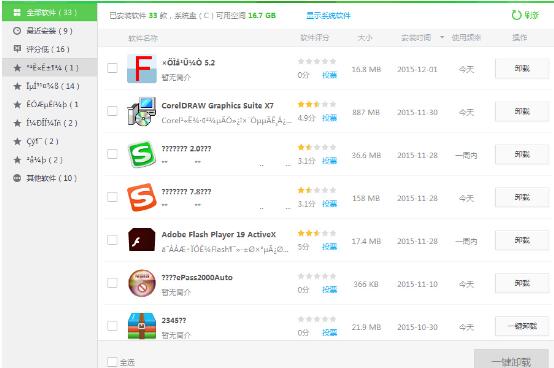Image resolution: width=554 pixels, height=368 pixels.
Task: Check the box for the 2345 app
Action: point(112,326)
